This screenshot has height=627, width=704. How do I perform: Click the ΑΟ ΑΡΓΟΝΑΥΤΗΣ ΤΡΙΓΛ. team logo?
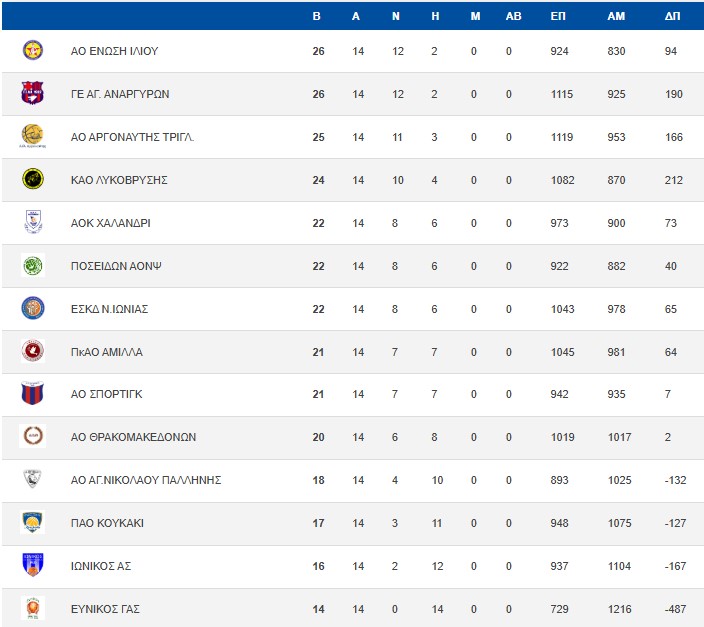[33, 136]
